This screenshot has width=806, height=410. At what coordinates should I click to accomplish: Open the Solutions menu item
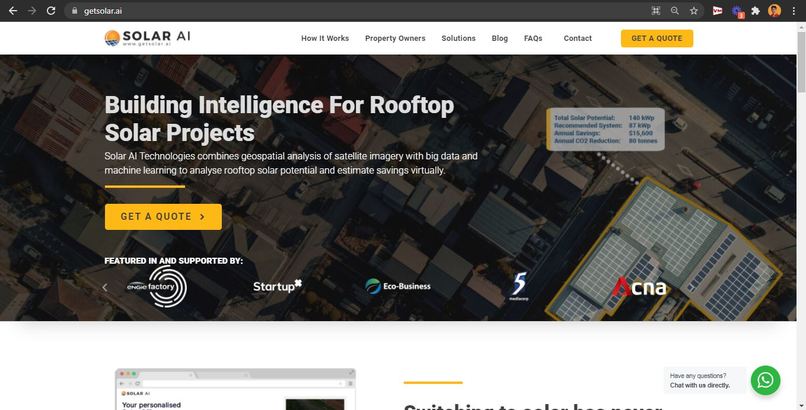pyautogui.click(x=458, y=38)
